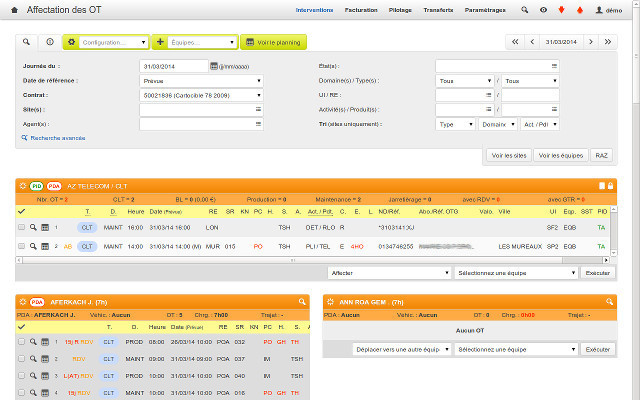Screen dimensions: 640x400
Task: Open the Facturation menu
Action: tap(361, 10)
